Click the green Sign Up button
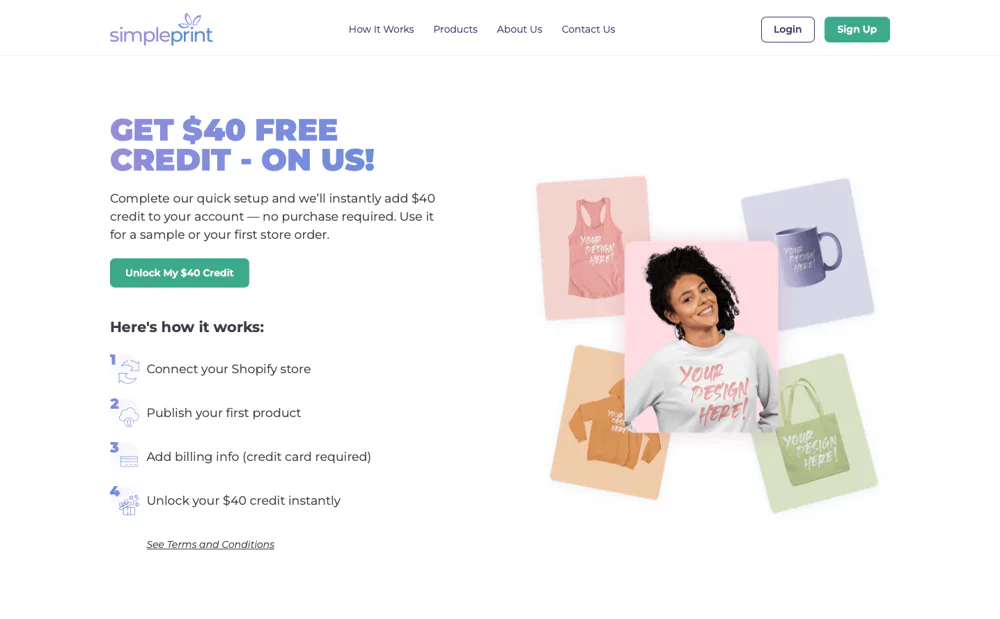1000x619 pixels. pos(857,29)
